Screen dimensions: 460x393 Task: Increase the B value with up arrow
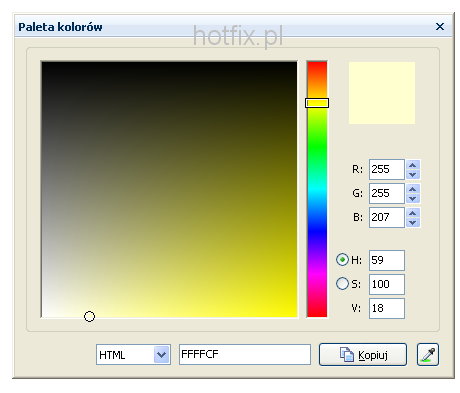click(413, 213)
